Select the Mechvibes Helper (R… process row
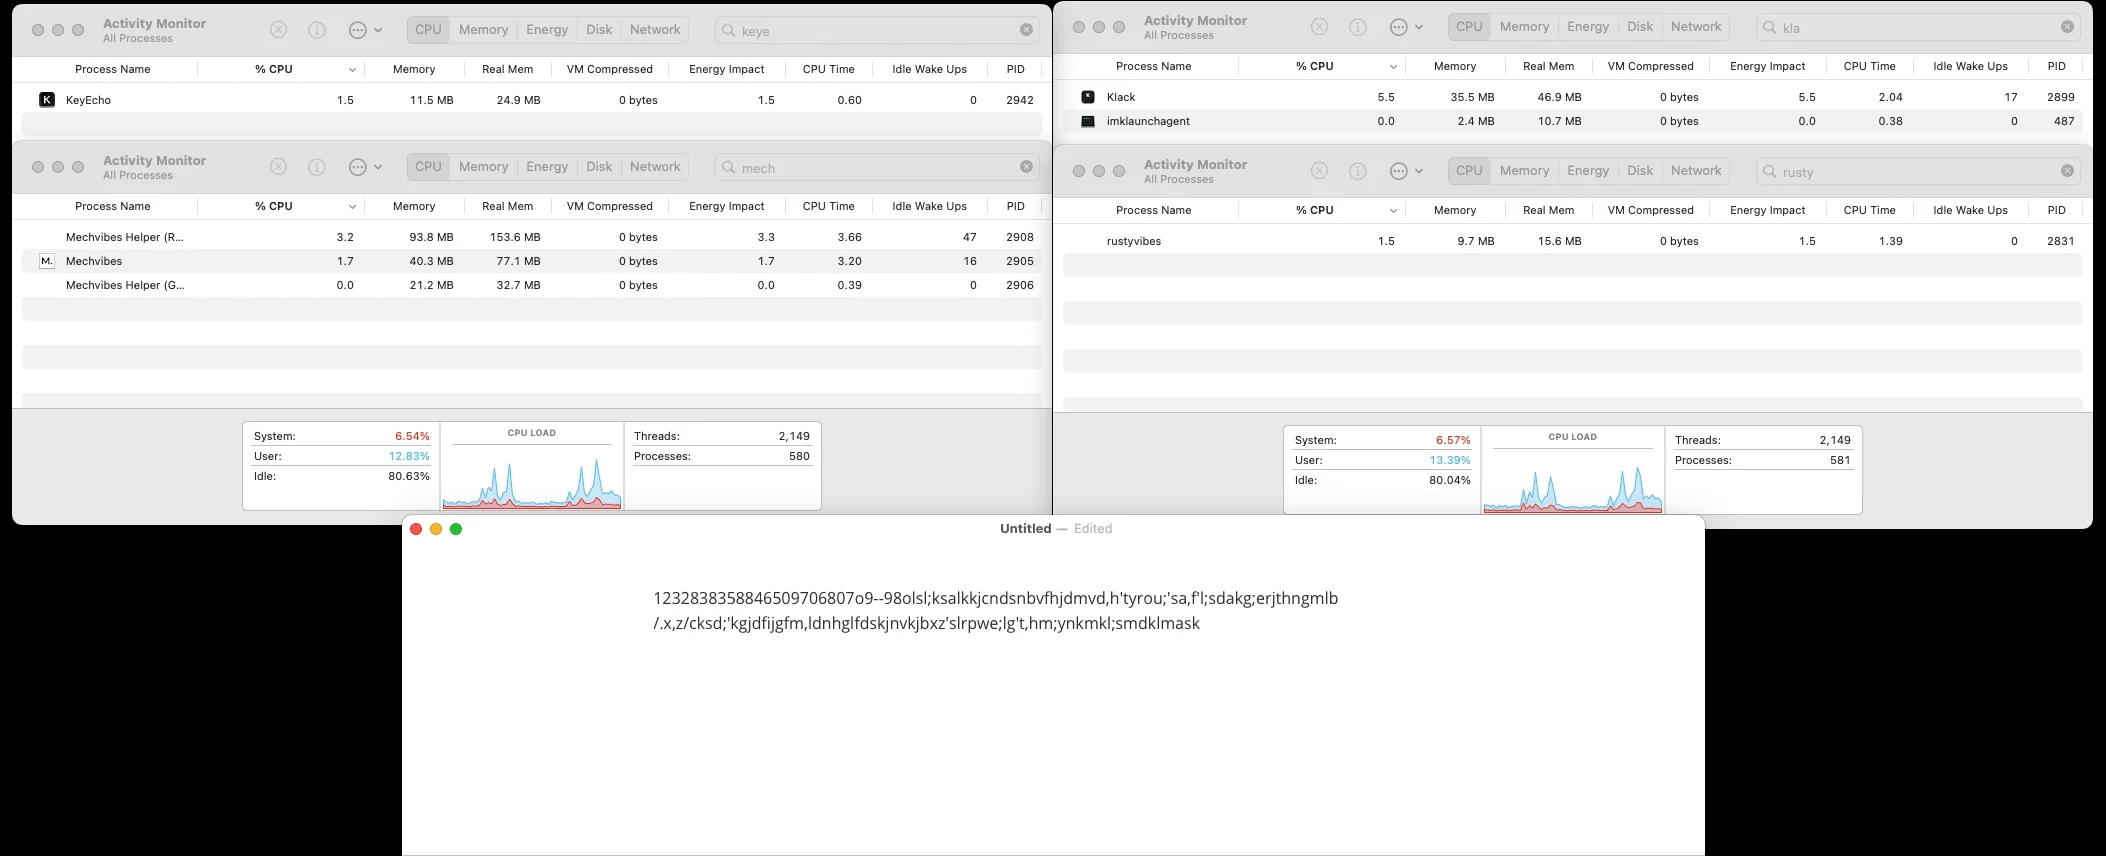Image resolution: width=2106 pixels, height=856 pixels. 532,237
